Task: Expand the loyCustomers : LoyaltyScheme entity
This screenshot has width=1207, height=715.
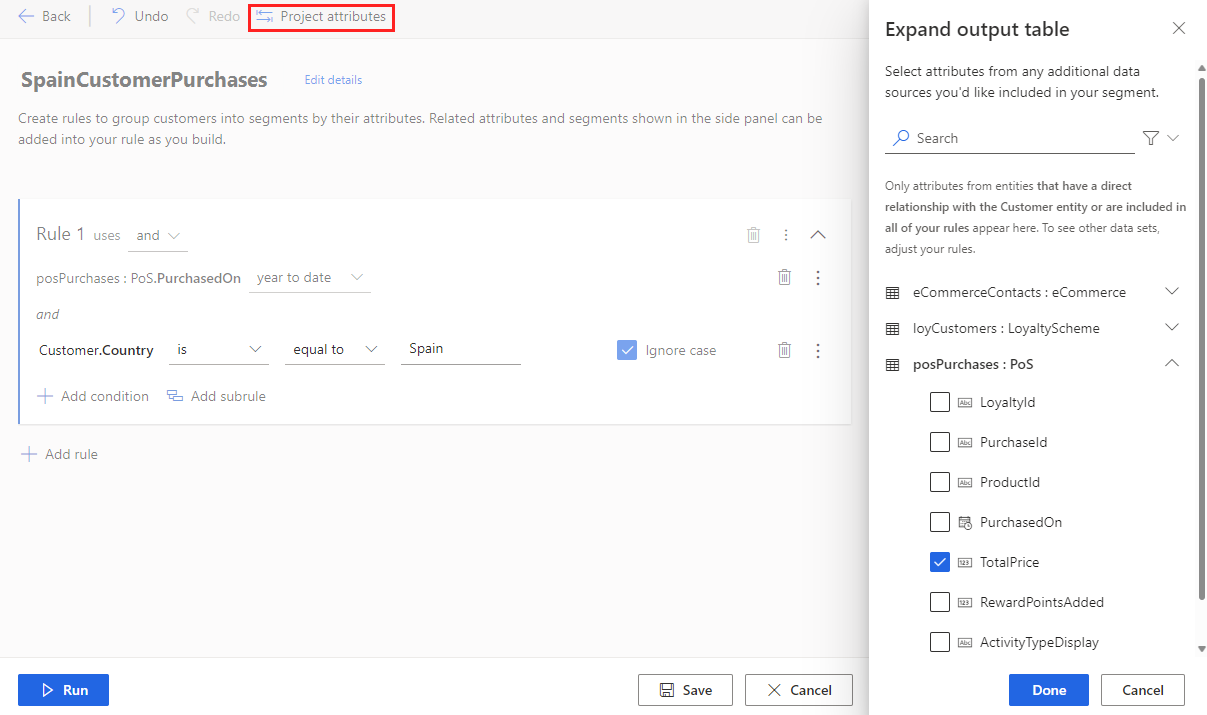Action: (x=1171, y=327)
